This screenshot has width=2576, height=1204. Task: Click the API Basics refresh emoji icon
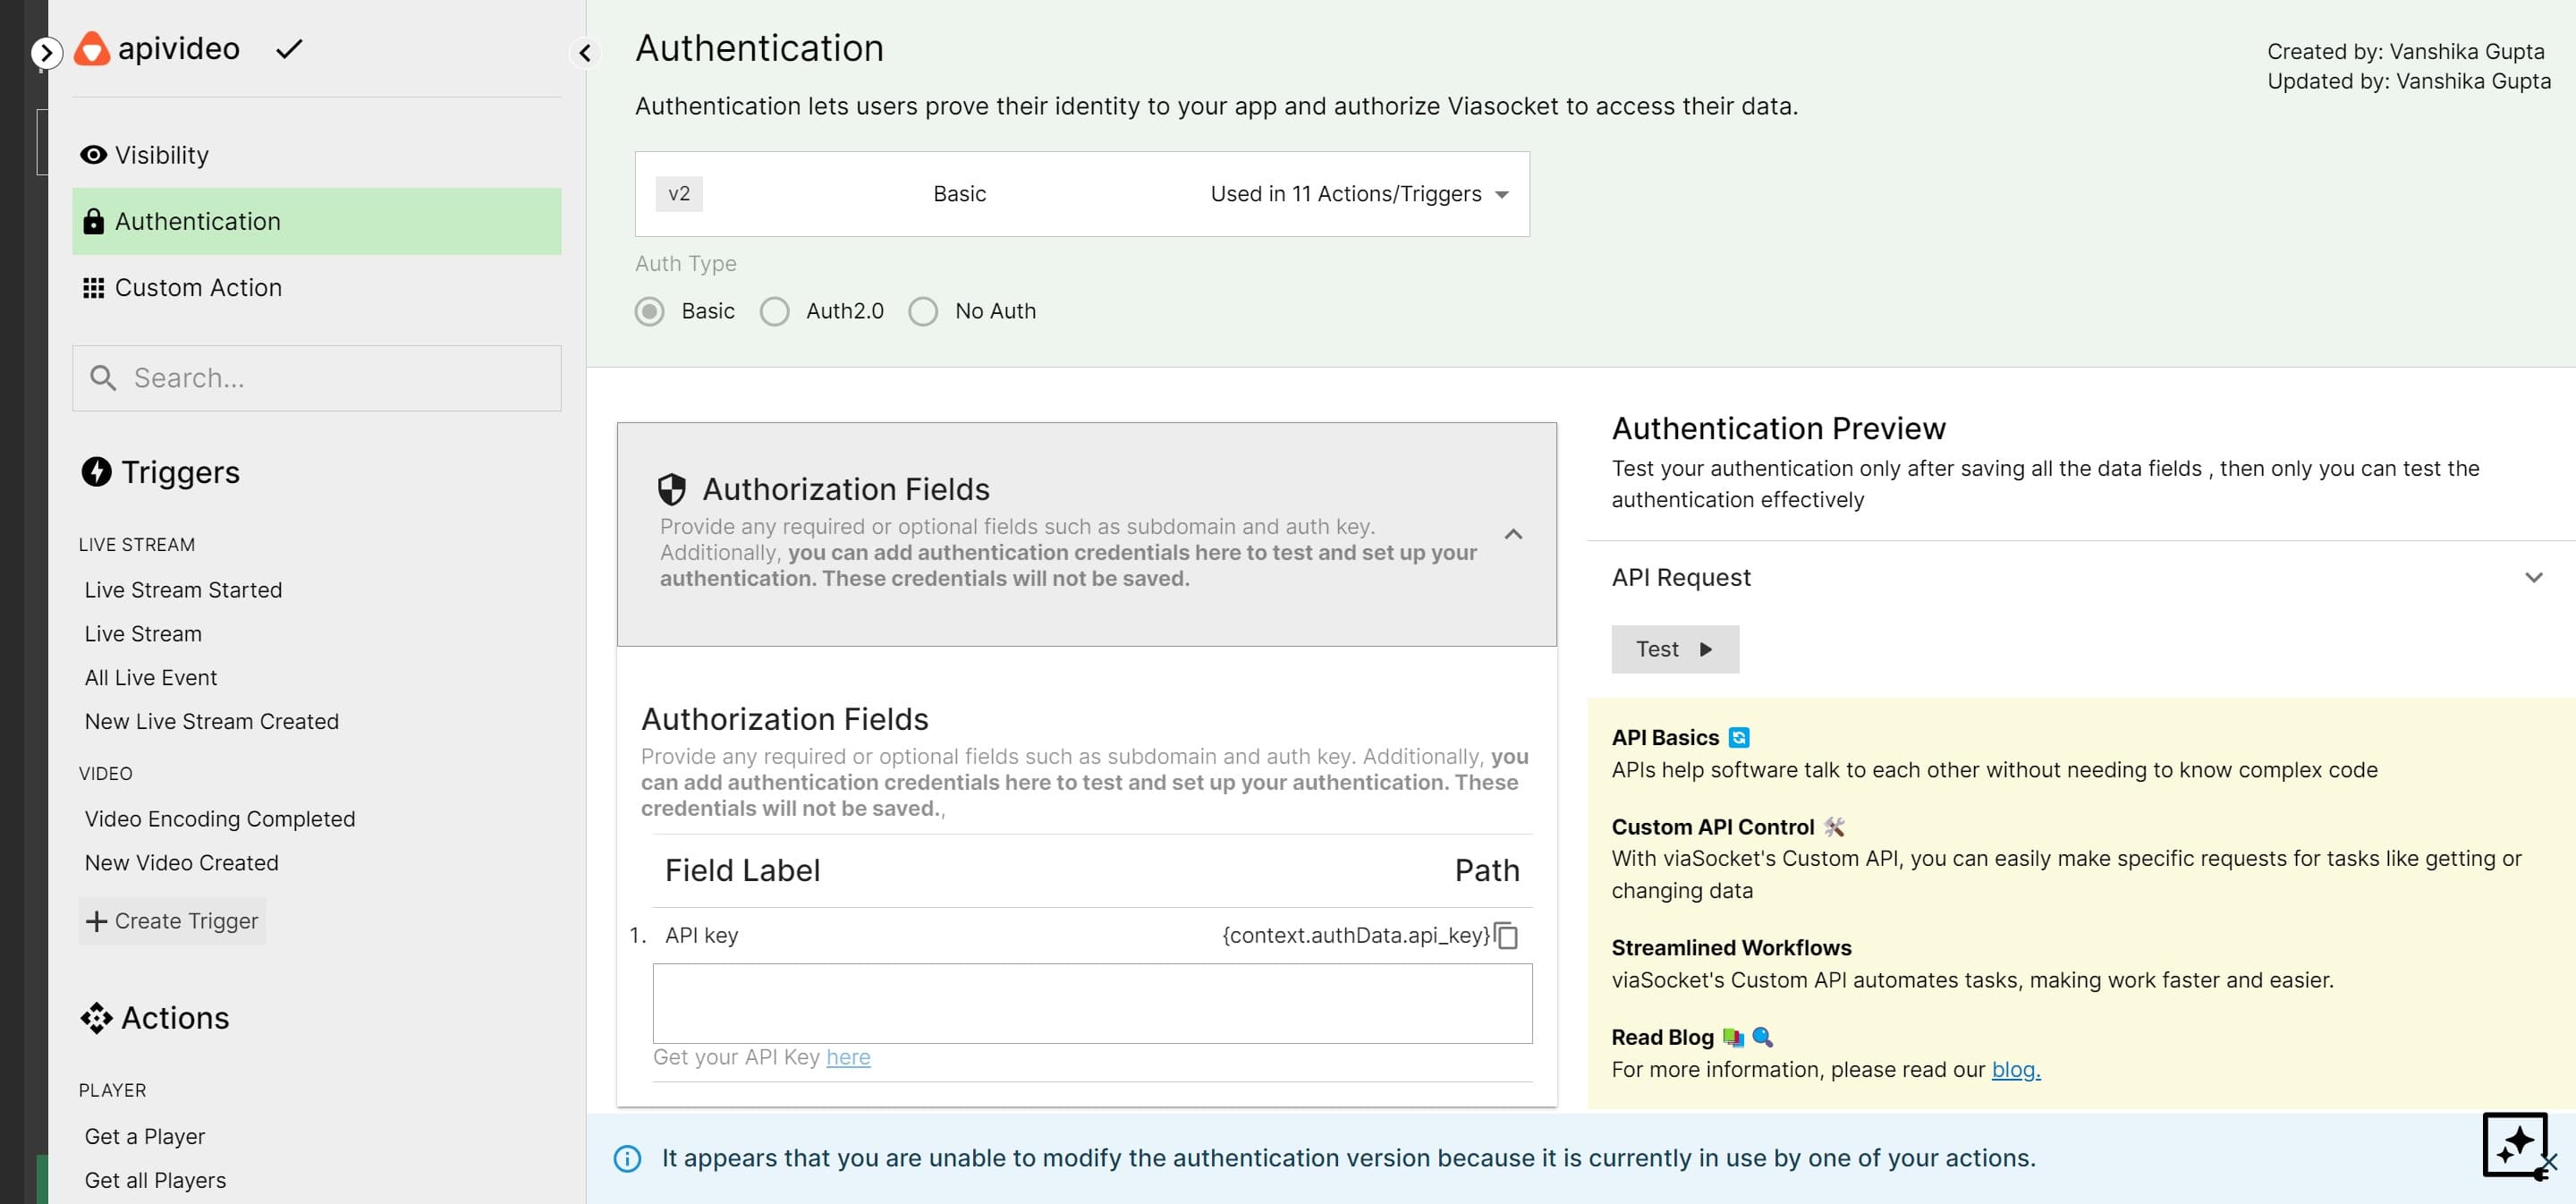tap(1739, 738)
